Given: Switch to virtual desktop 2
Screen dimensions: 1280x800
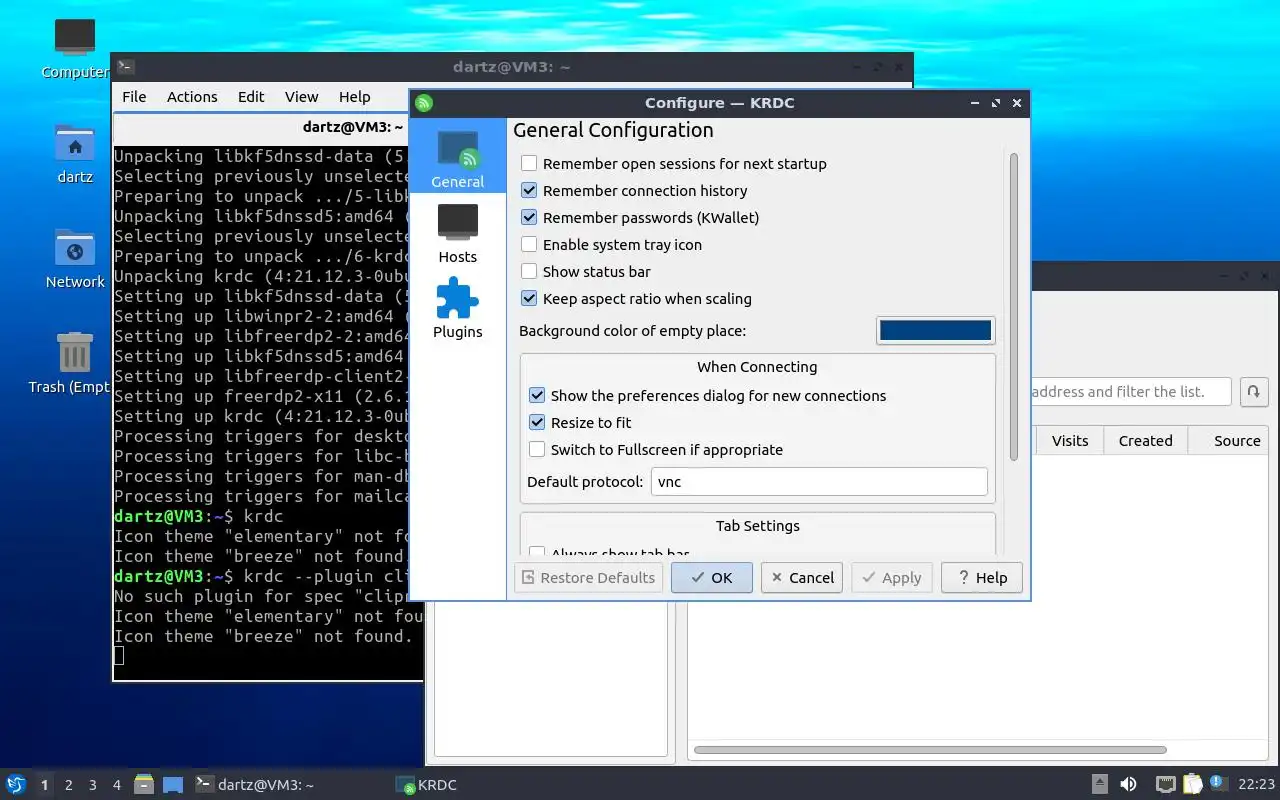Looking at the screenshot, I should pos(69,785).
